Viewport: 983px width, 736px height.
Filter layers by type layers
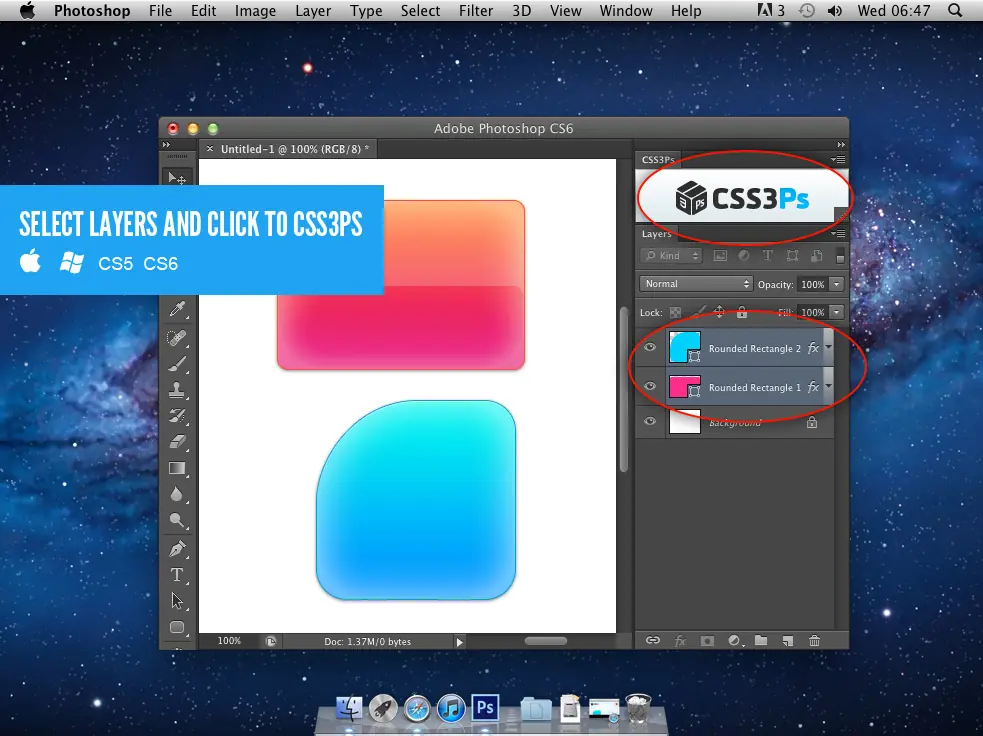[x=767, y=256]
